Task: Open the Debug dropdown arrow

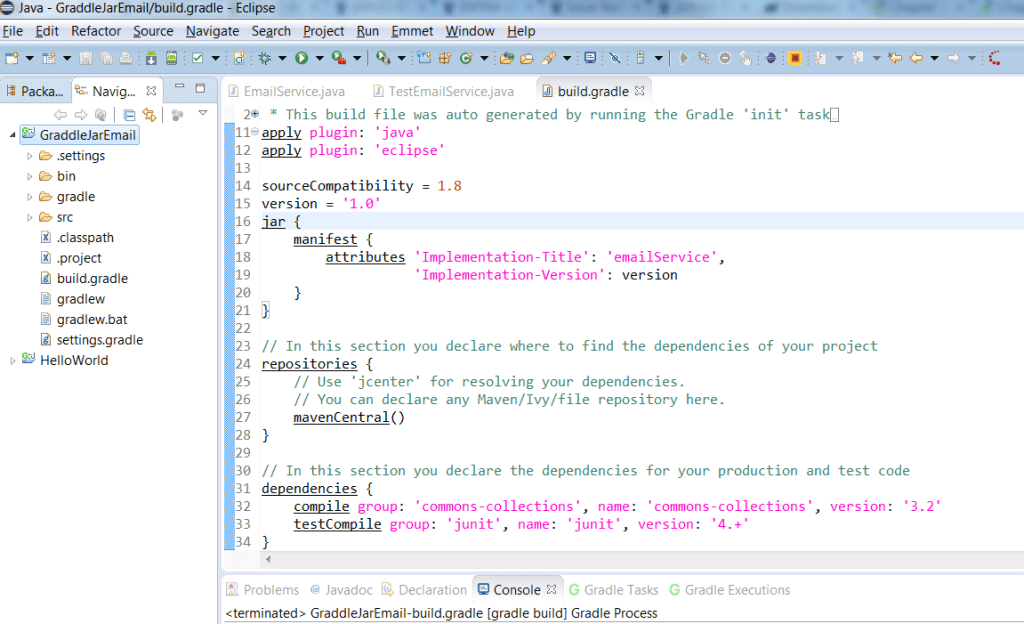Action: click(282, 58)
